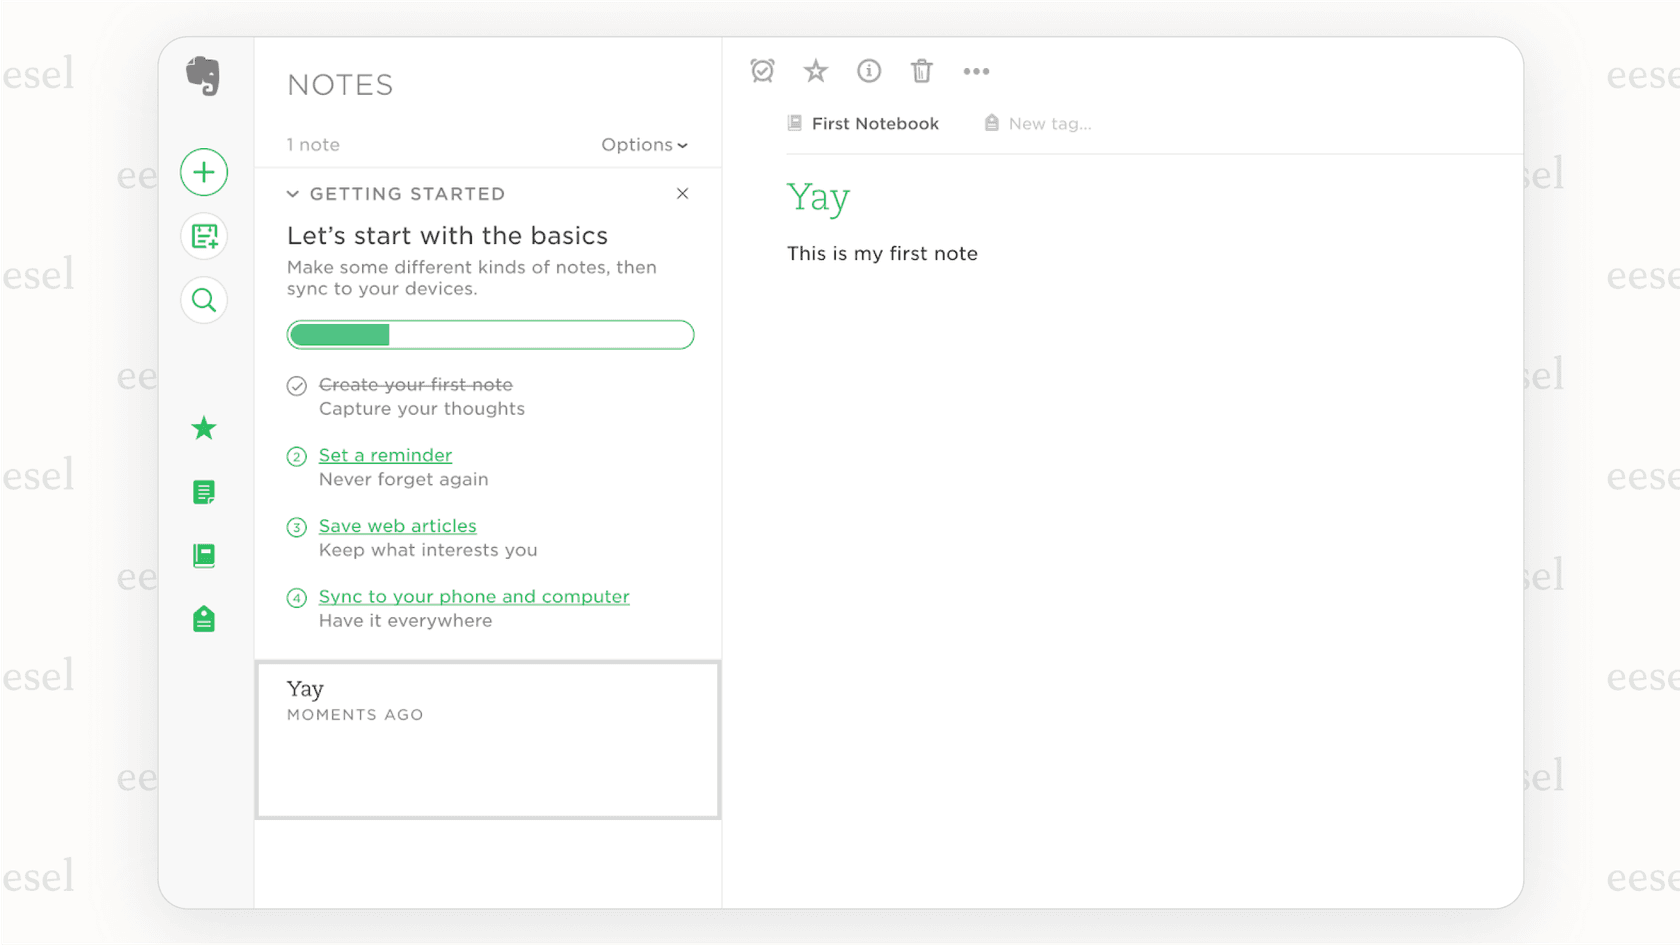This screenshot has height=945, width=1680.
Task: Create a new note with the plus icon
Action: pyautogui.click(x=204, y=172)
